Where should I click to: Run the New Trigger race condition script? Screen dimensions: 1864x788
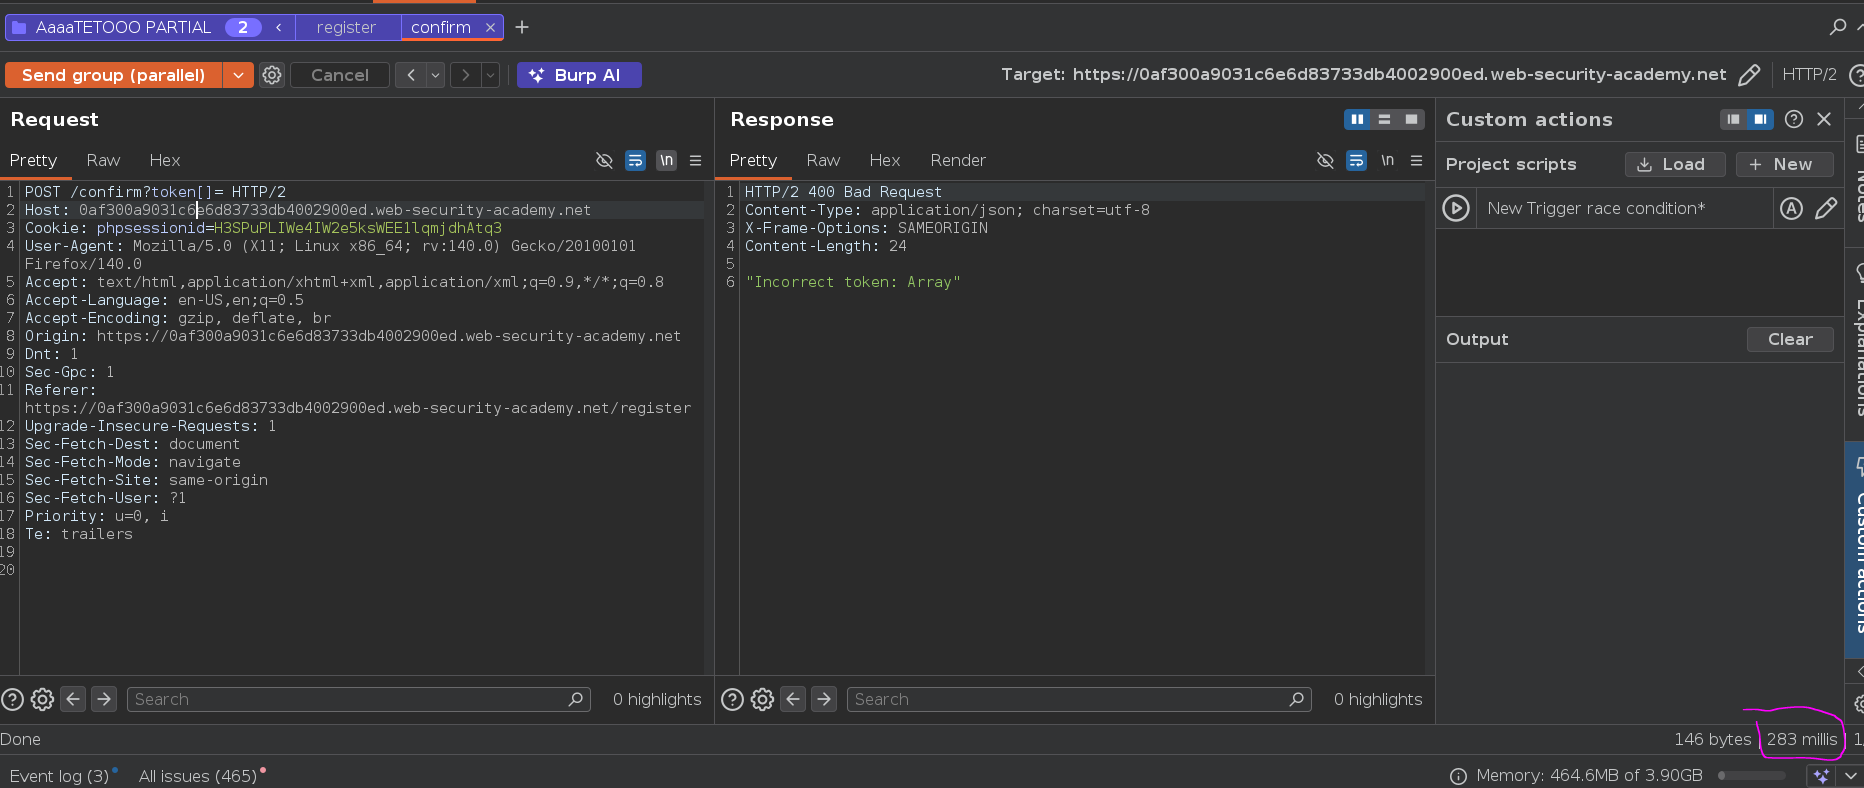(1456, 208)
